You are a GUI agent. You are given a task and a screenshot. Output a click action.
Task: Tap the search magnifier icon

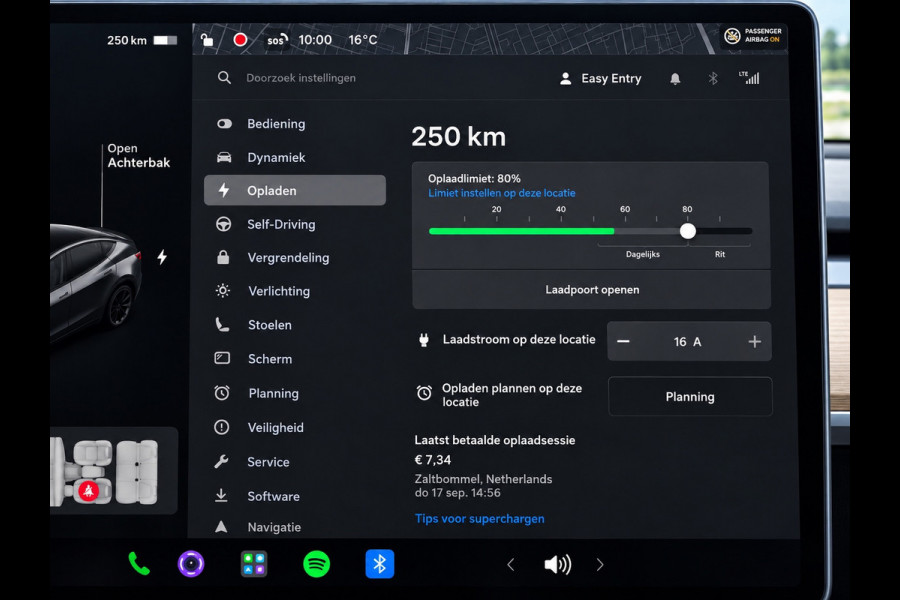tap(224, 78)
